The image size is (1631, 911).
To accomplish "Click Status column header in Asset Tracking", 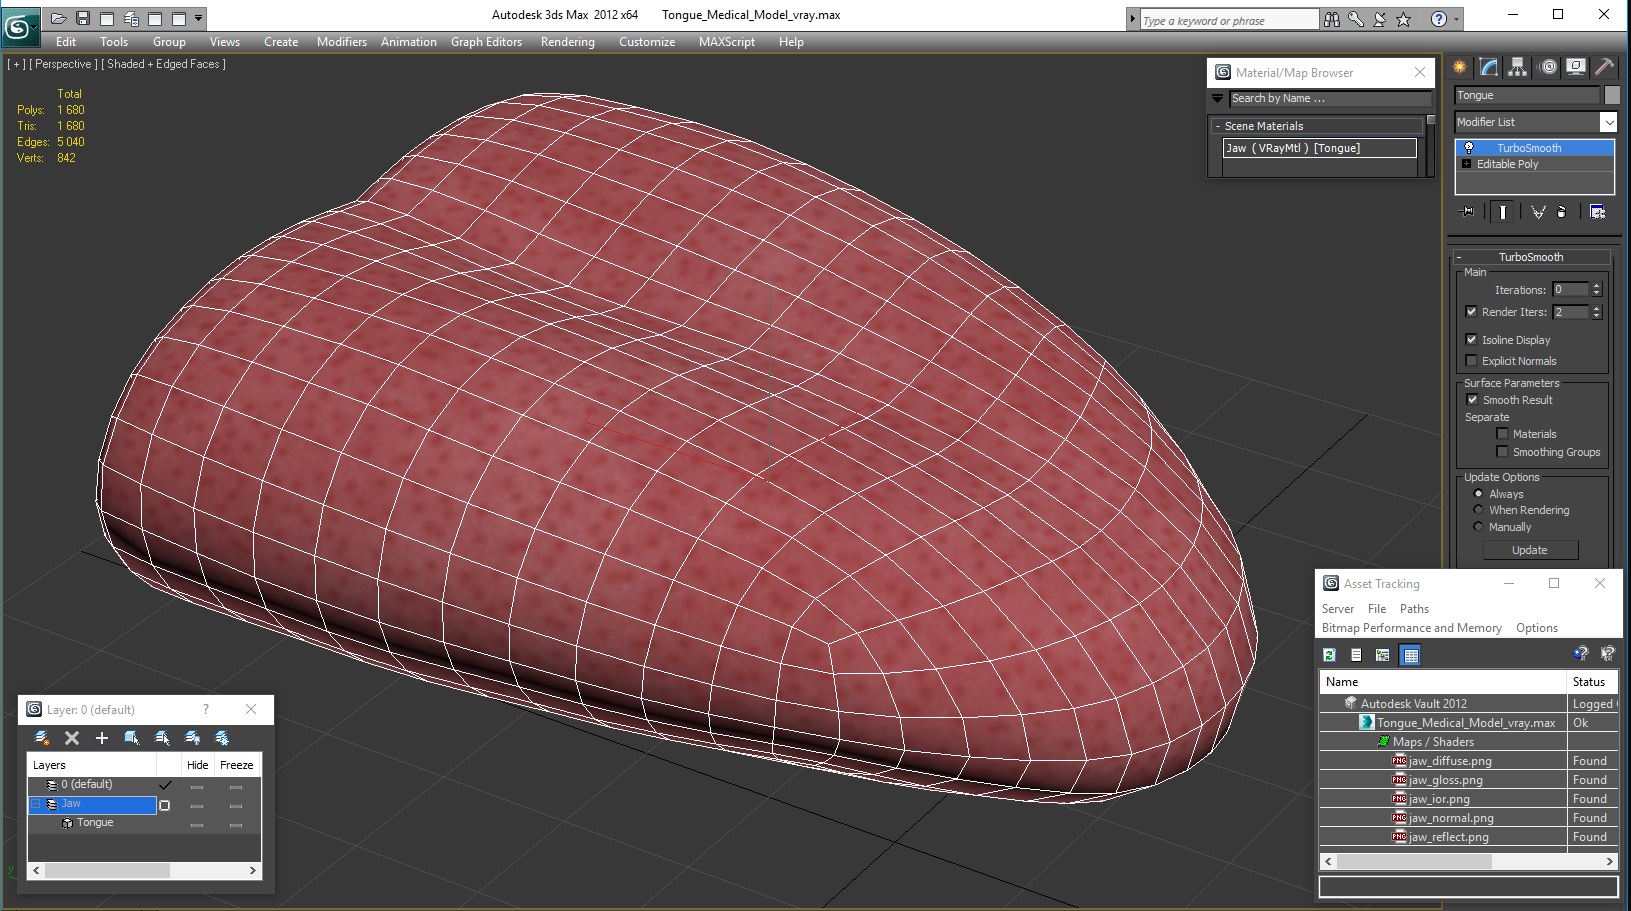I will (x=1590, y=682).
